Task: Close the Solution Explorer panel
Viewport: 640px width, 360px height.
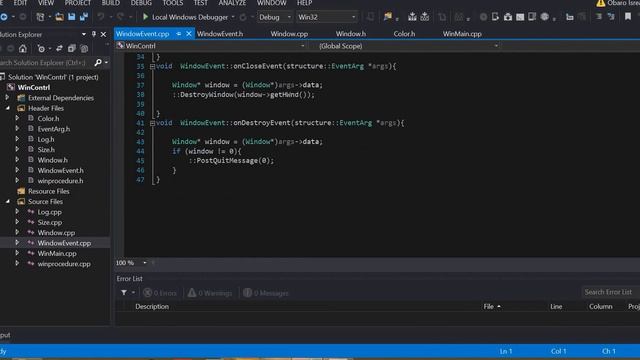Action: pos(103,34)
